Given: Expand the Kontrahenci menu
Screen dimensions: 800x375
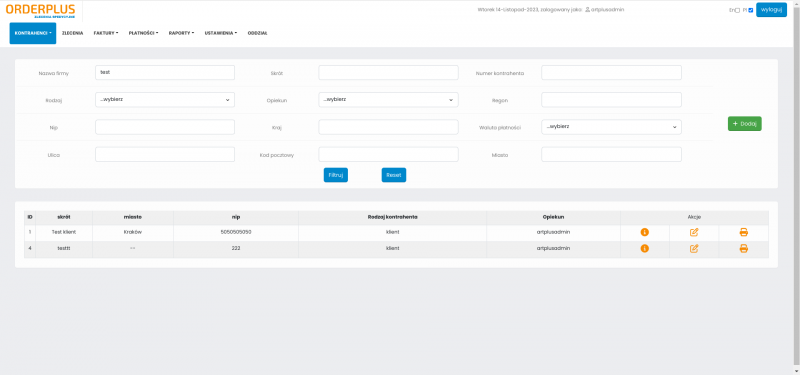Looking at the screenshot, I should tap(33, 33).
